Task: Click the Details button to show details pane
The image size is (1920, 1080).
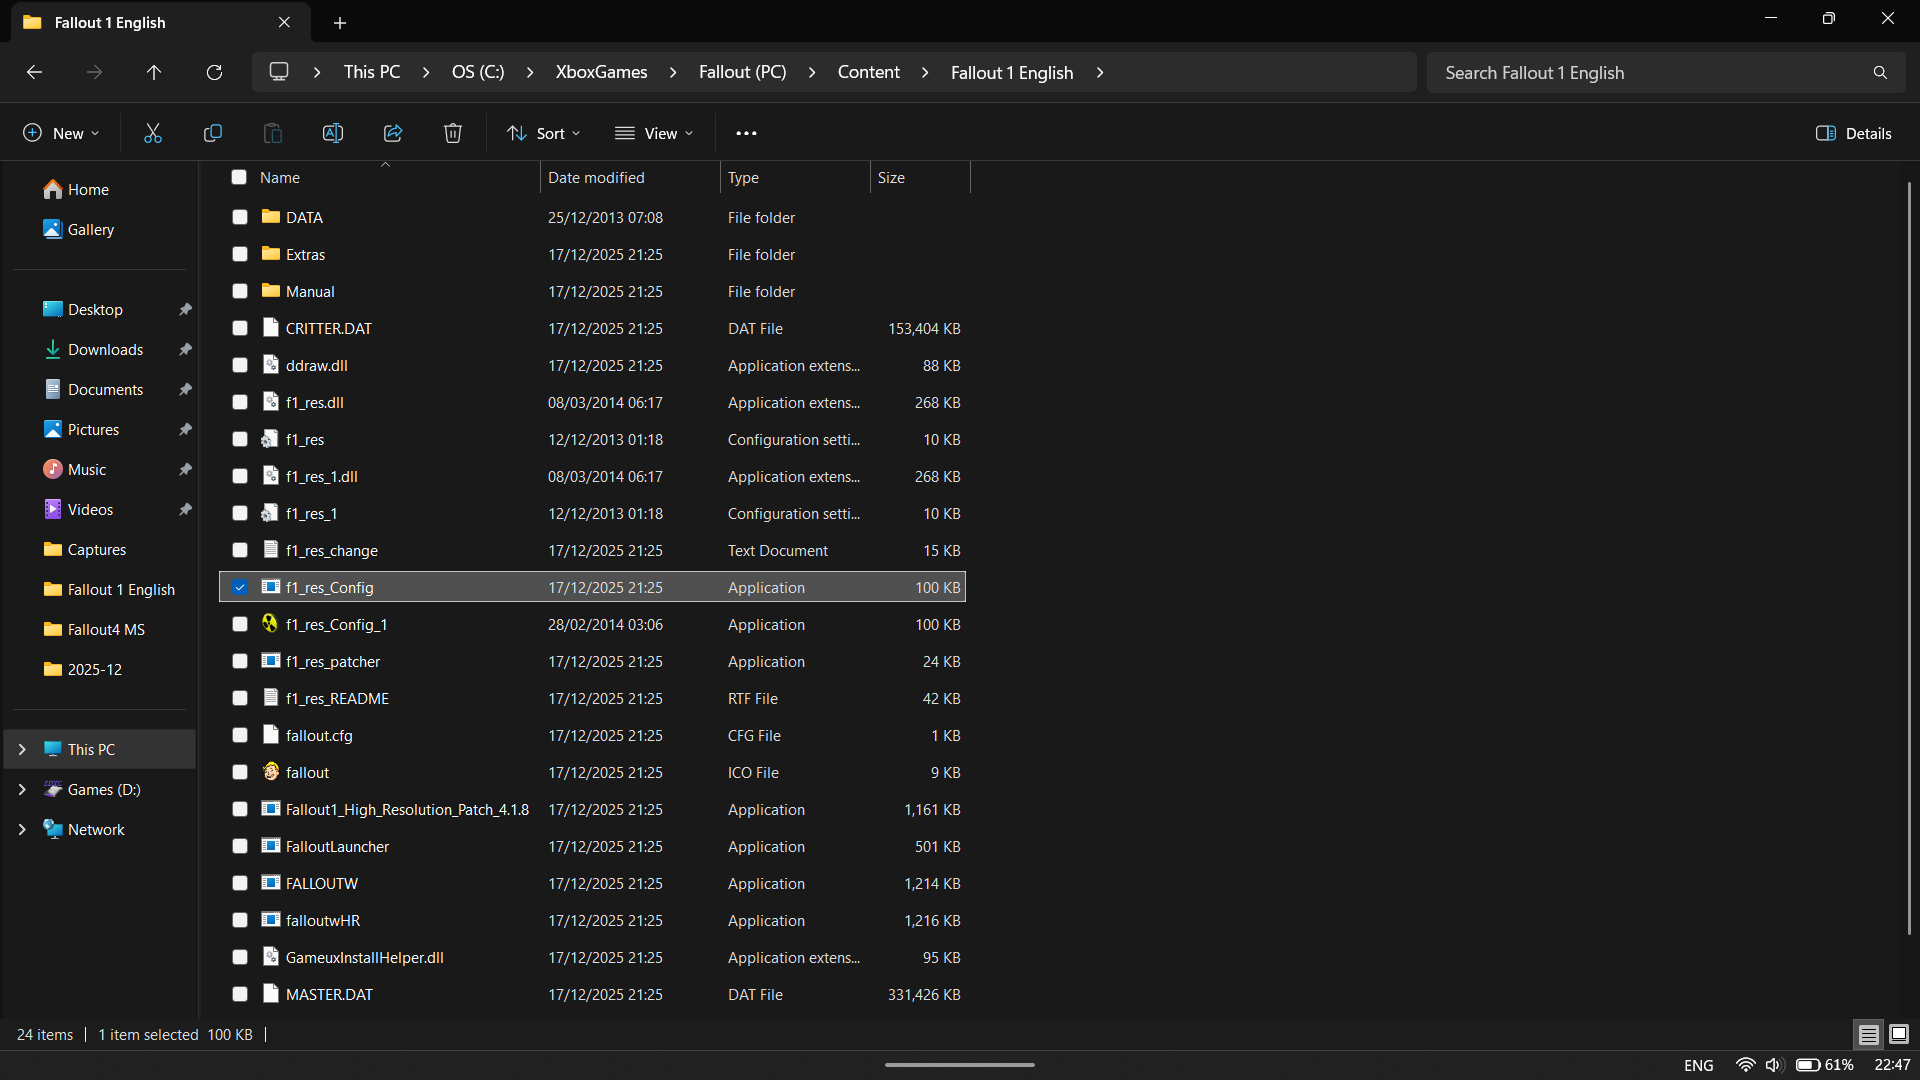Action: coord(1854,132)
